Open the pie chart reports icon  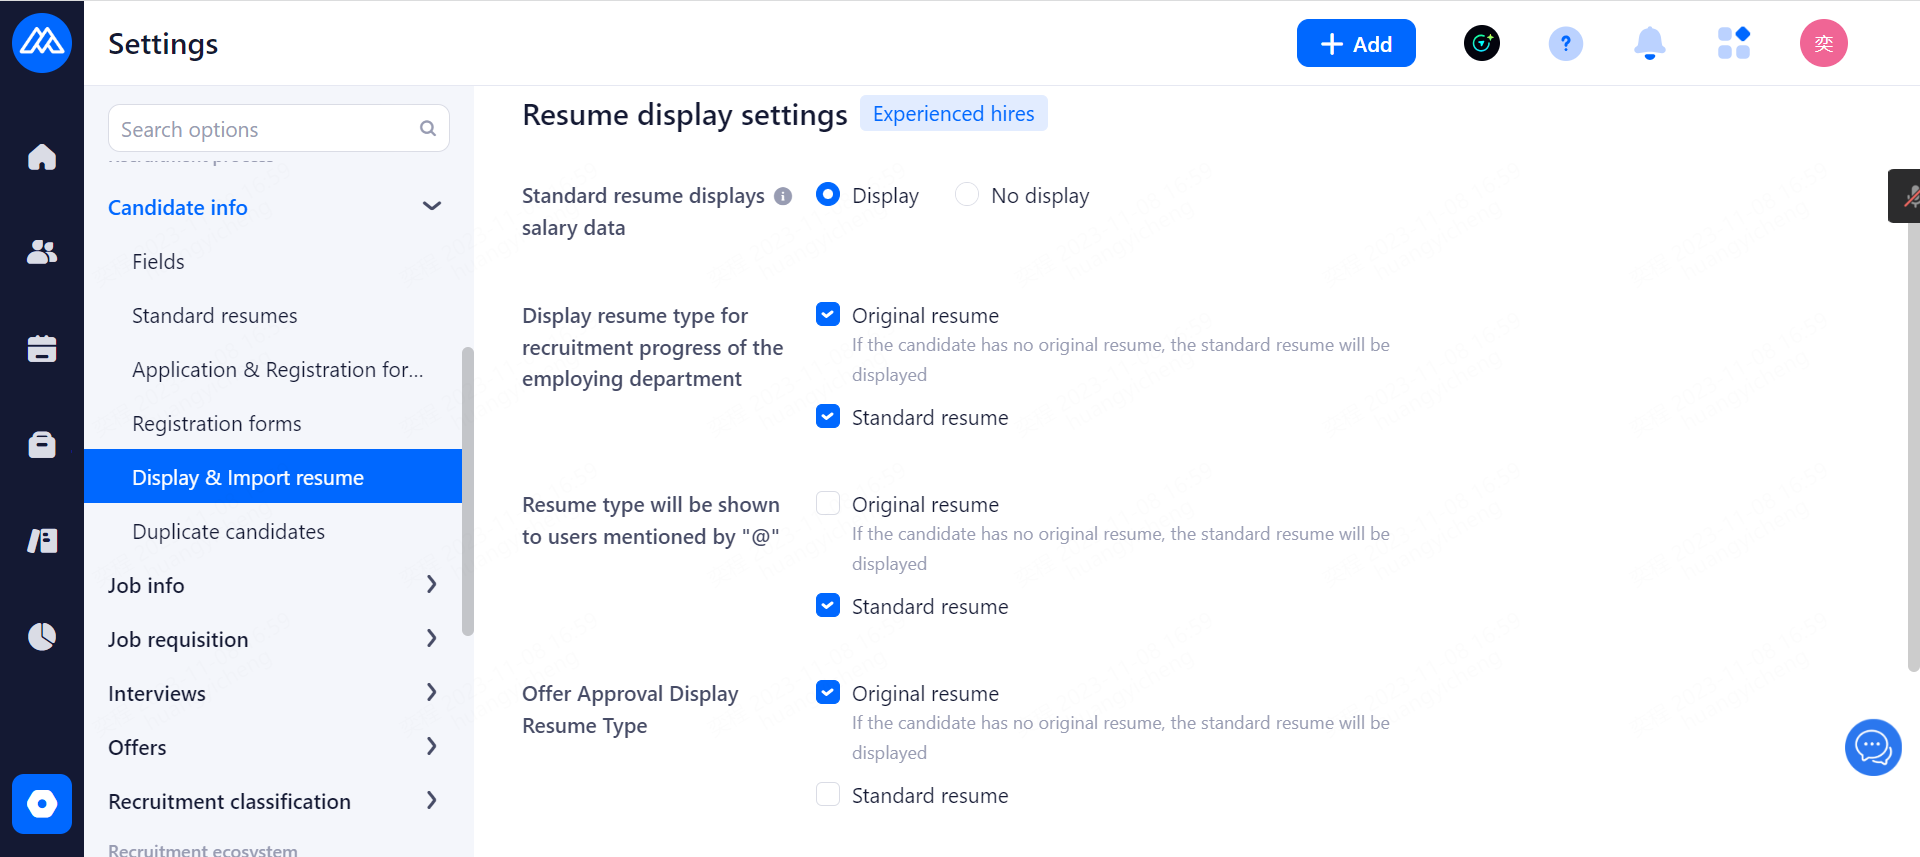[x=42, y=636]
